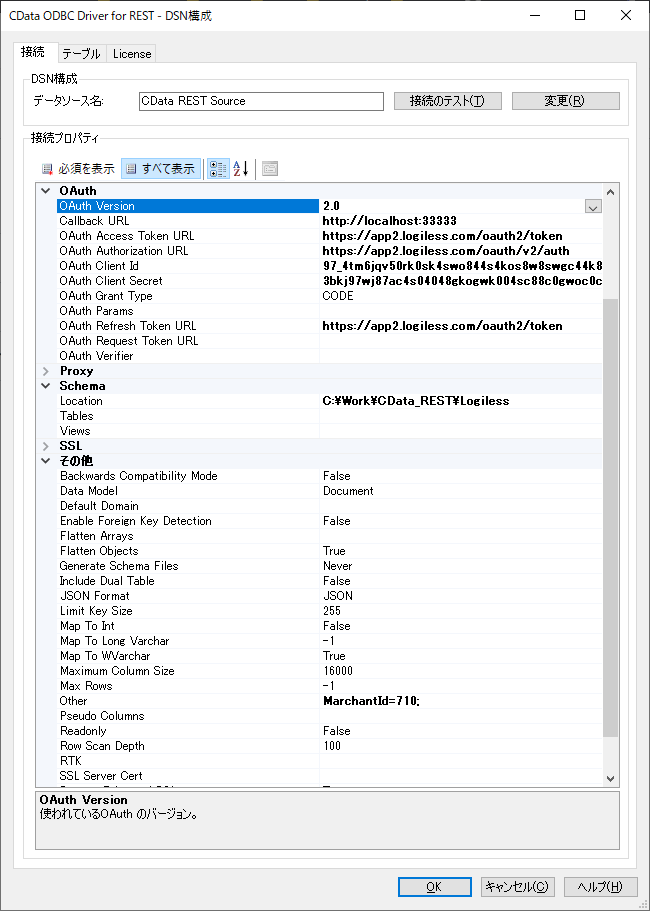The image size is (650, 911).
Task: Select the Include Dual Table row
Action: point(330,581)
